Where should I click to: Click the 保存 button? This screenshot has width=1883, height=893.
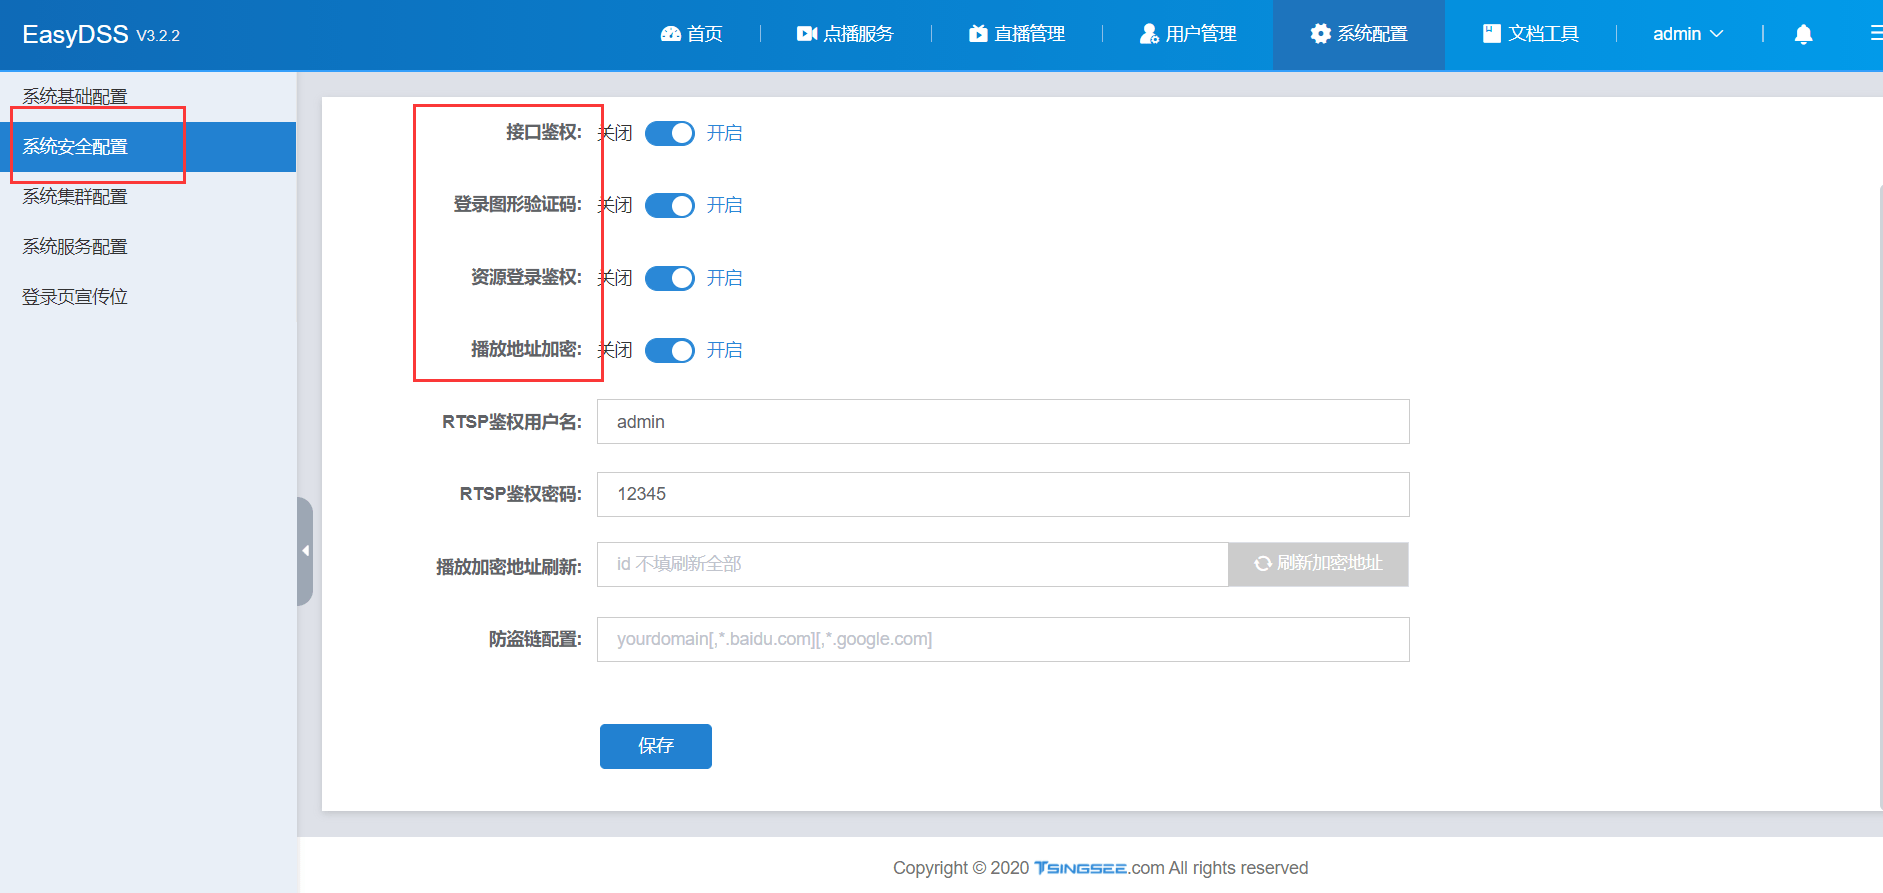[656, 746]
